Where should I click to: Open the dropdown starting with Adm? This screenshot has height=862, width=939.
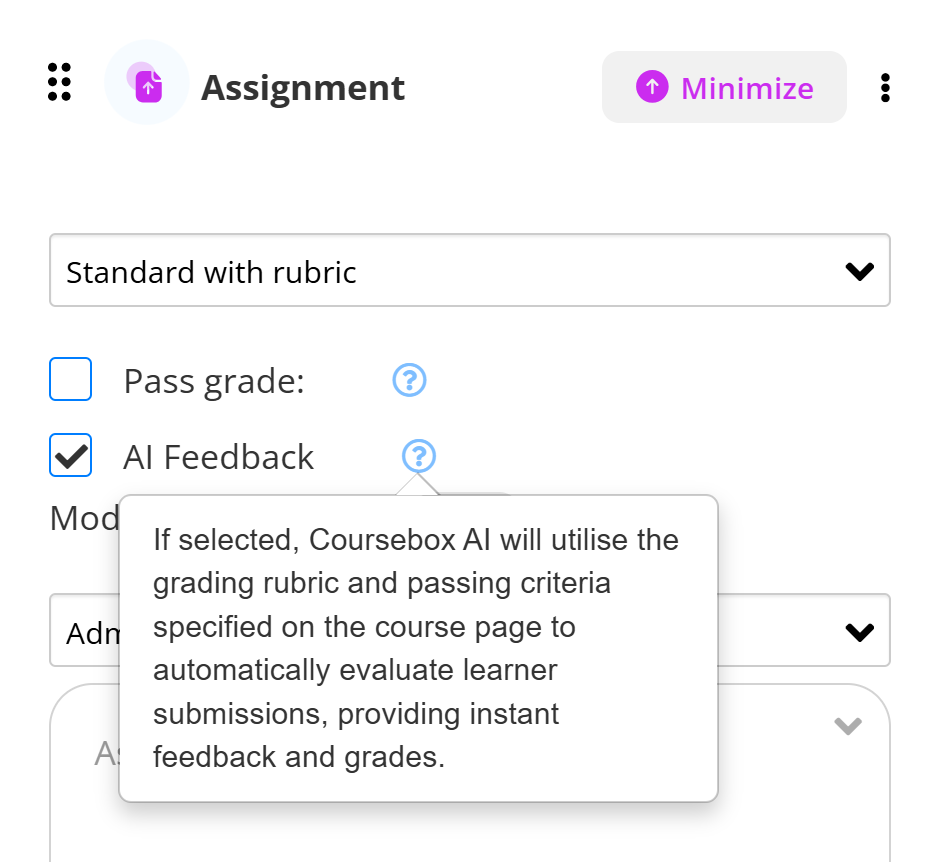click(x=85, y=632)
